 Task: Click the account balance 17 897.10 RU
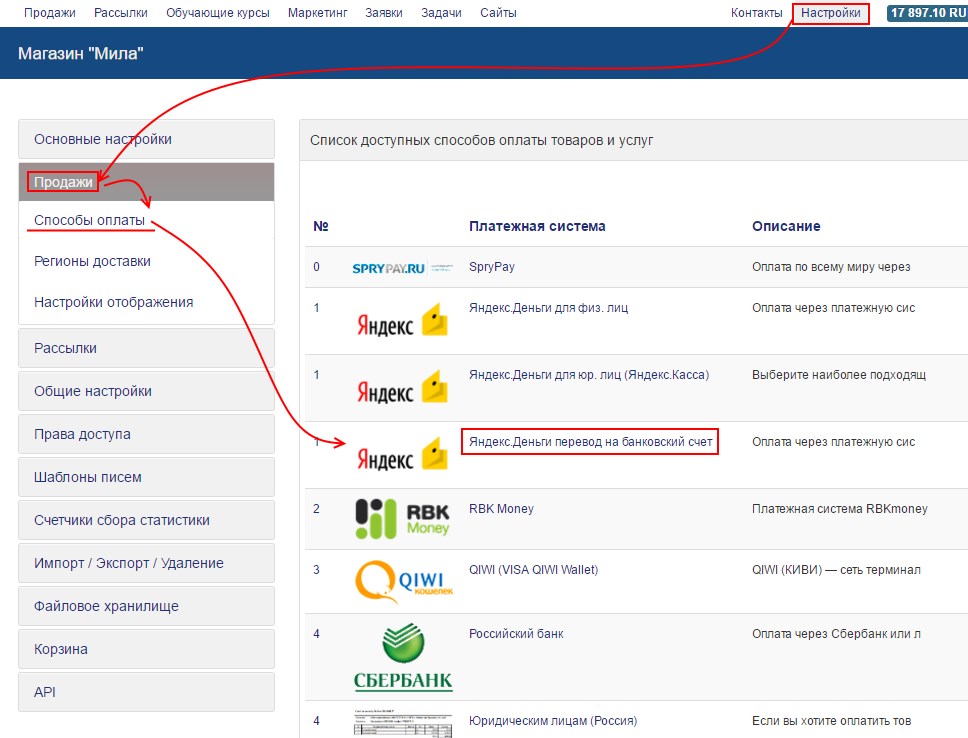point(927,13)
